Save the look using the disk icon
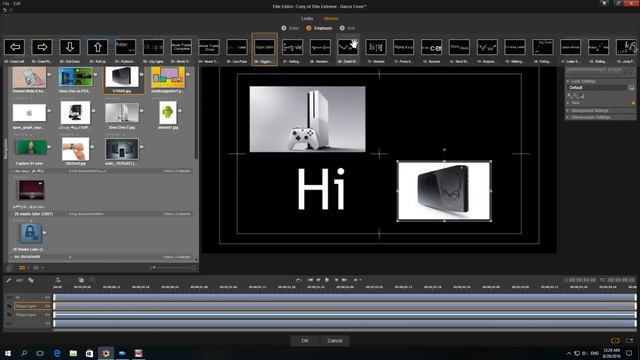The height and width of the screenshot is (360, 640). click(631, 88)
